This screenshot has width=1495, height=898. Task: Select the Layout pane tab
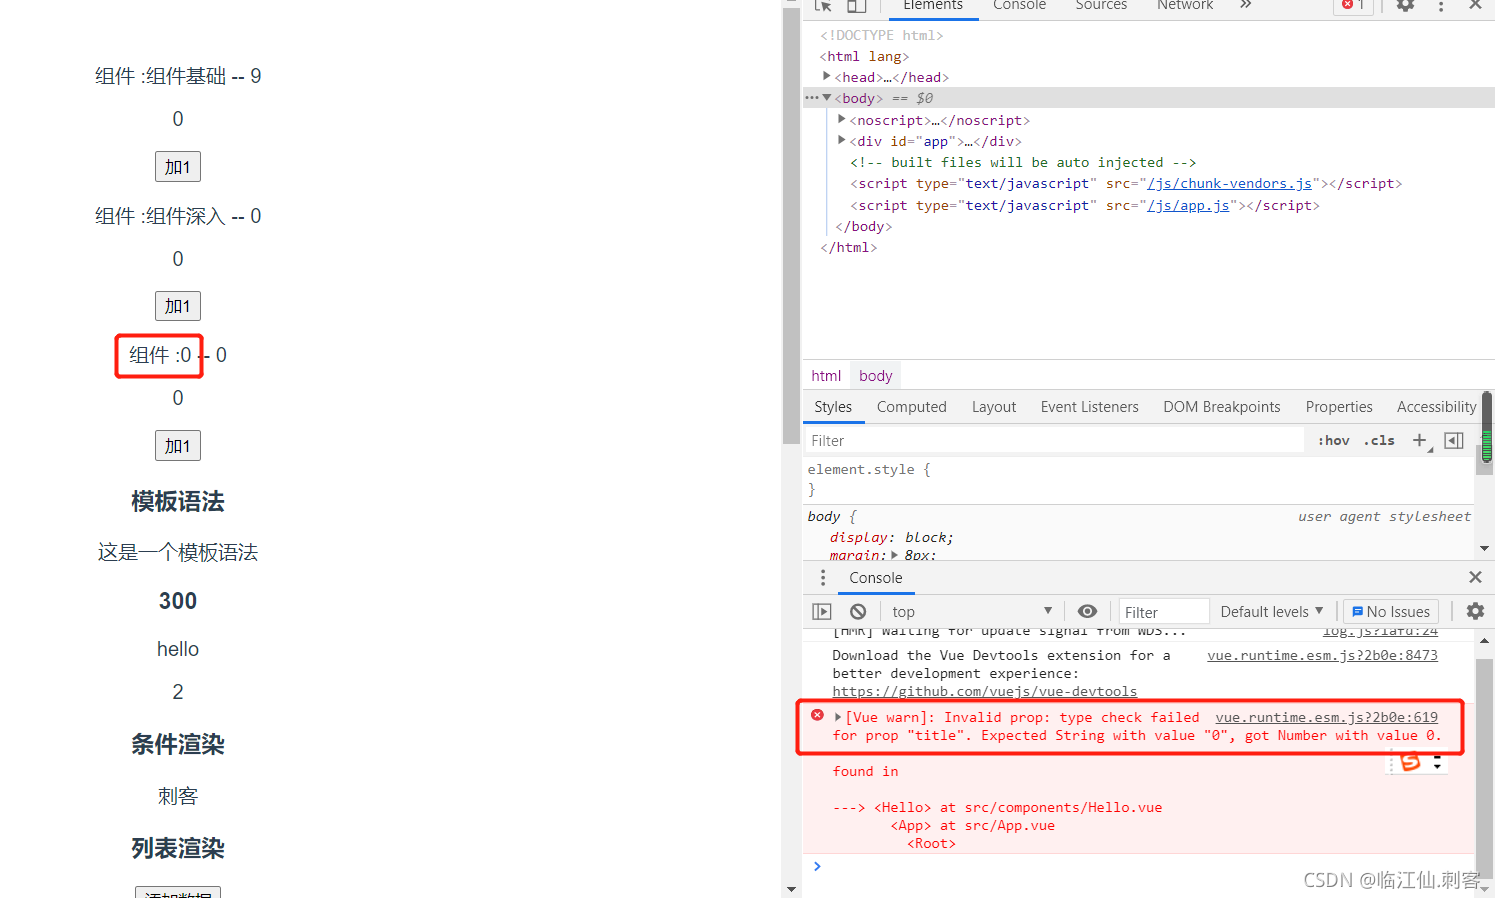(x=994, y=407)
